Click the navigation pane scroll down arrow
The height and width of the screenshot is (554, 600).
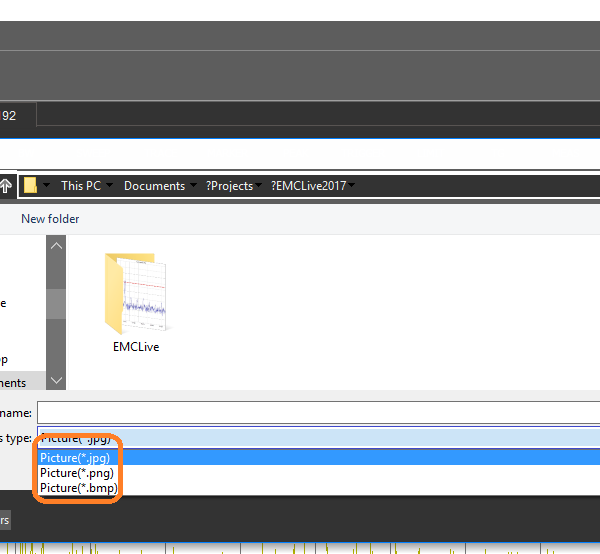pos(56,380)
